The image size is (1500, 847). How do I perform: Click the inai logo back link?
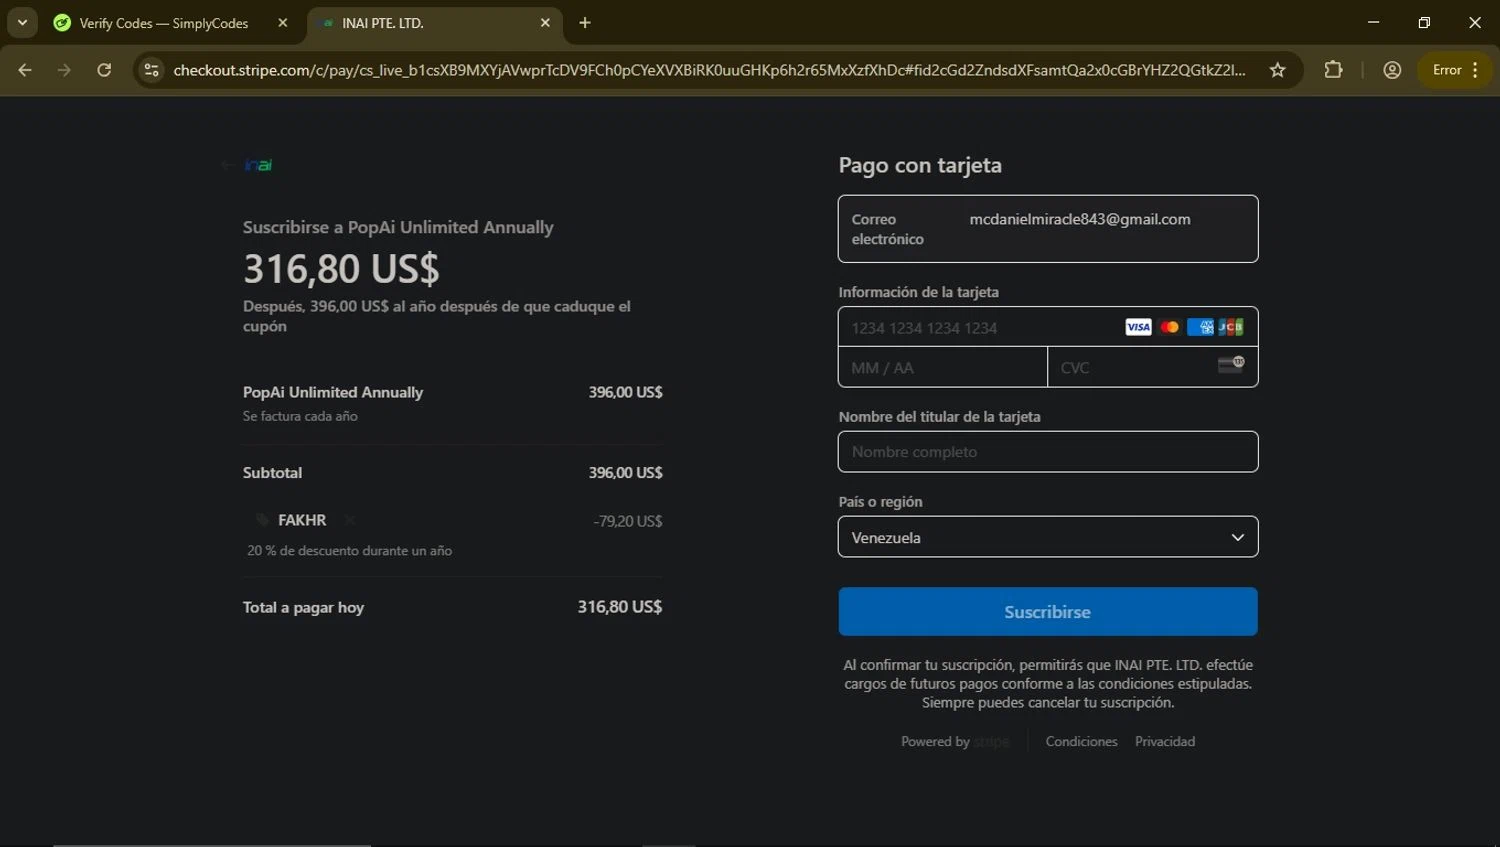point(248,165)
